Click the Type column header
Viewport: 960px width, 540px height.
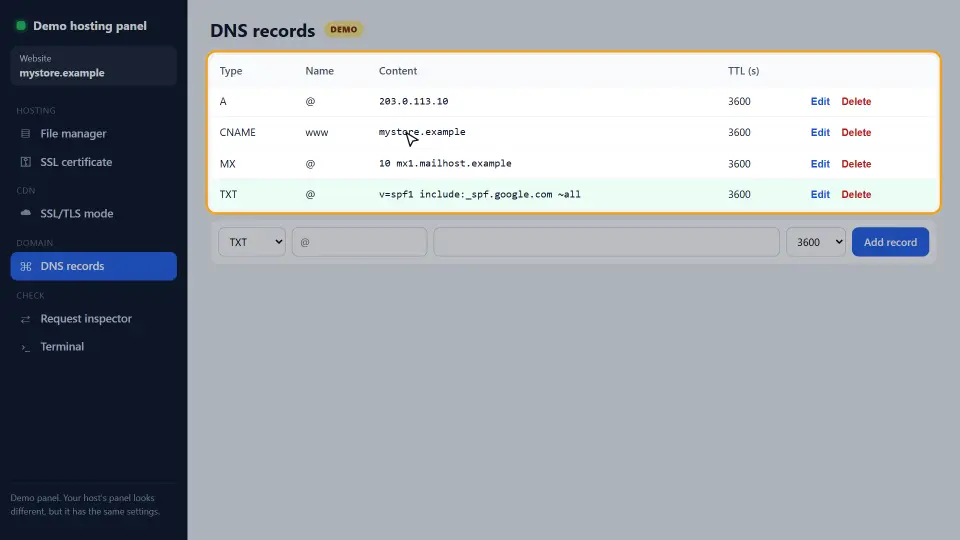point(231,70)
